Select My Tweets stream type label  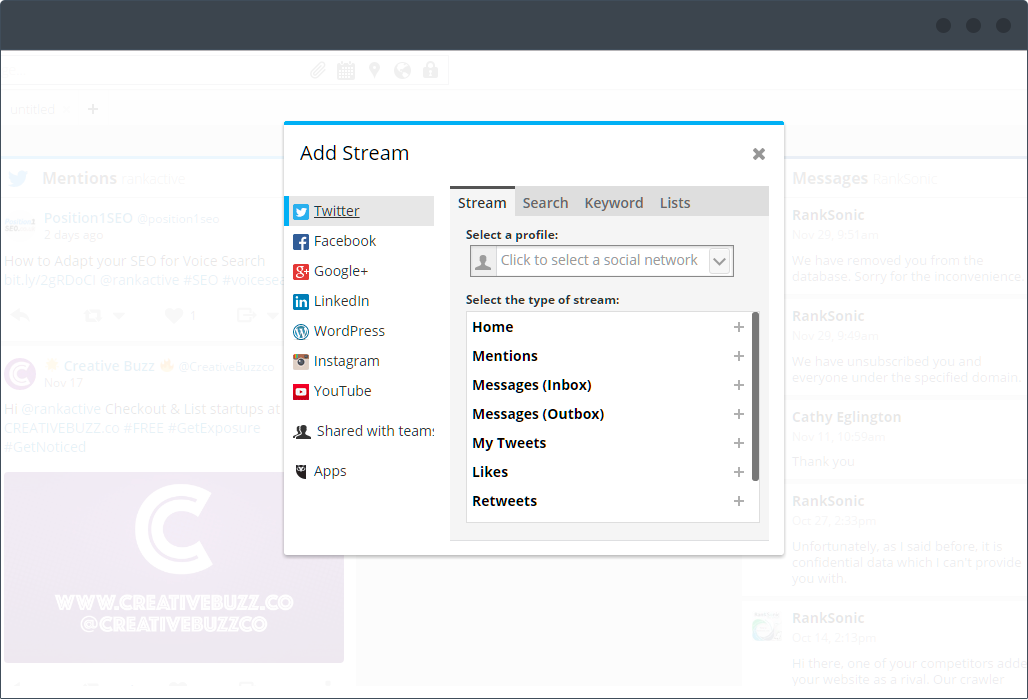click(509, 443)
